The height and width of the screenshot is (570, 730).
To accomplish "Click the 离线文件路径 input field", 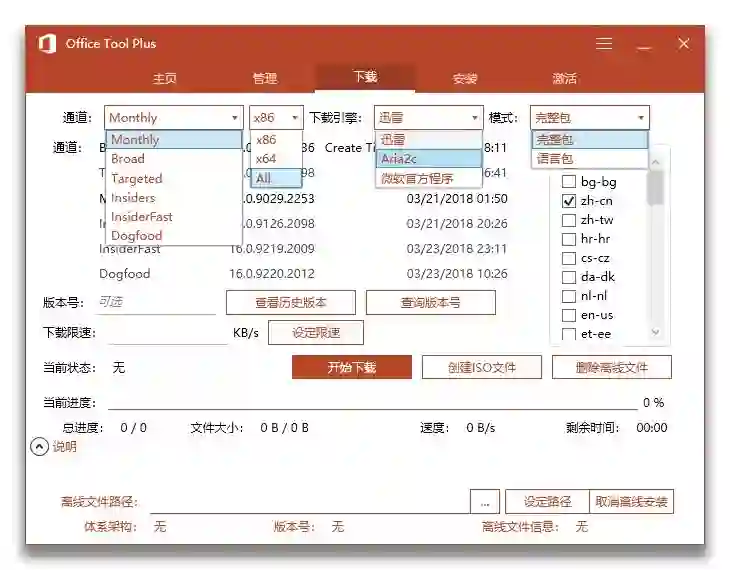I will click(x=309, y=502).
